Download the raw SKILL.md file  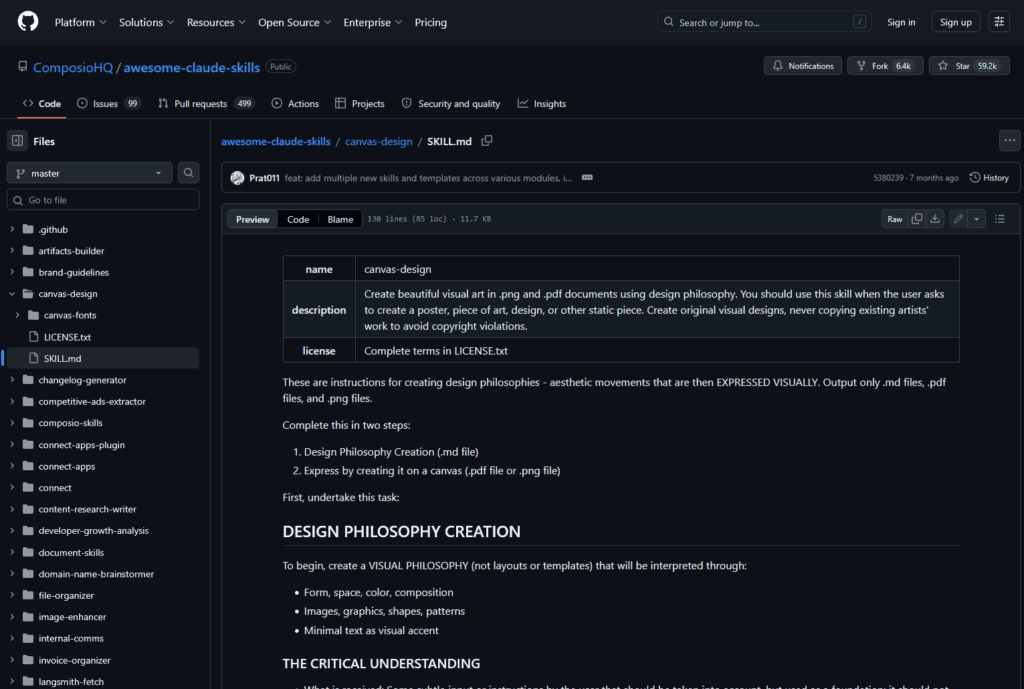(935, 219)
